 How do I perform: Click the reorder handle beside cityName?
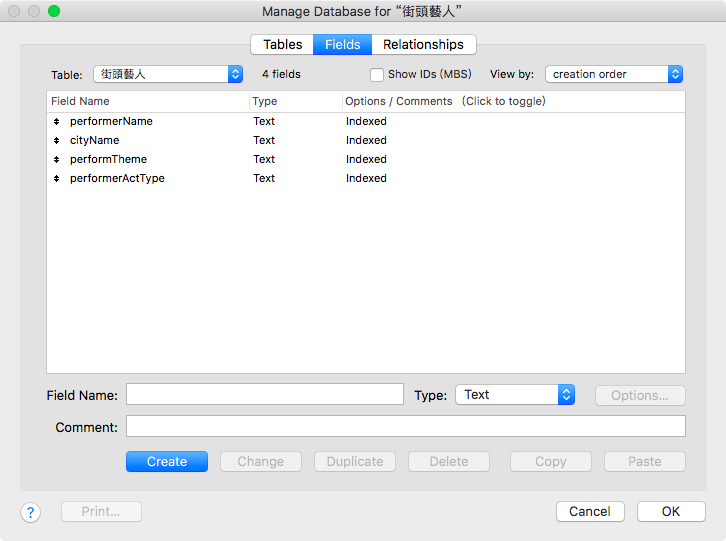(56, 140)
